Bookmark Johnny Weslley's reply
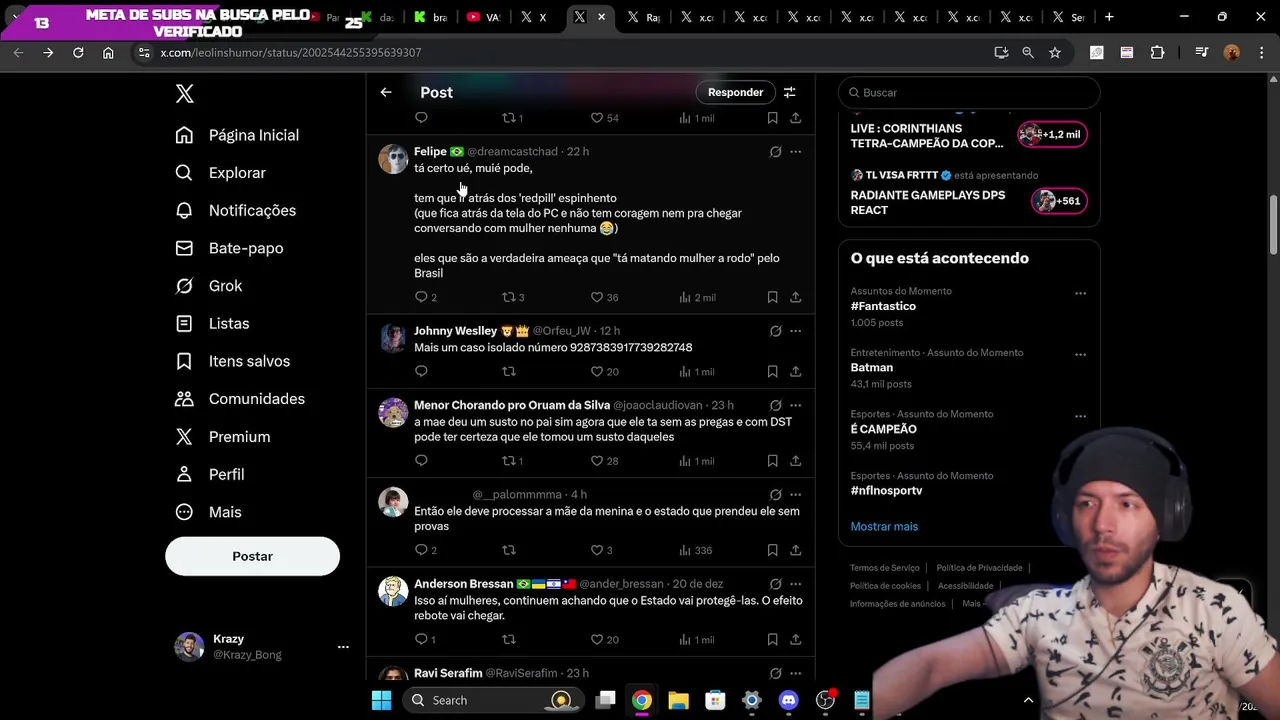 pos(772,371)
